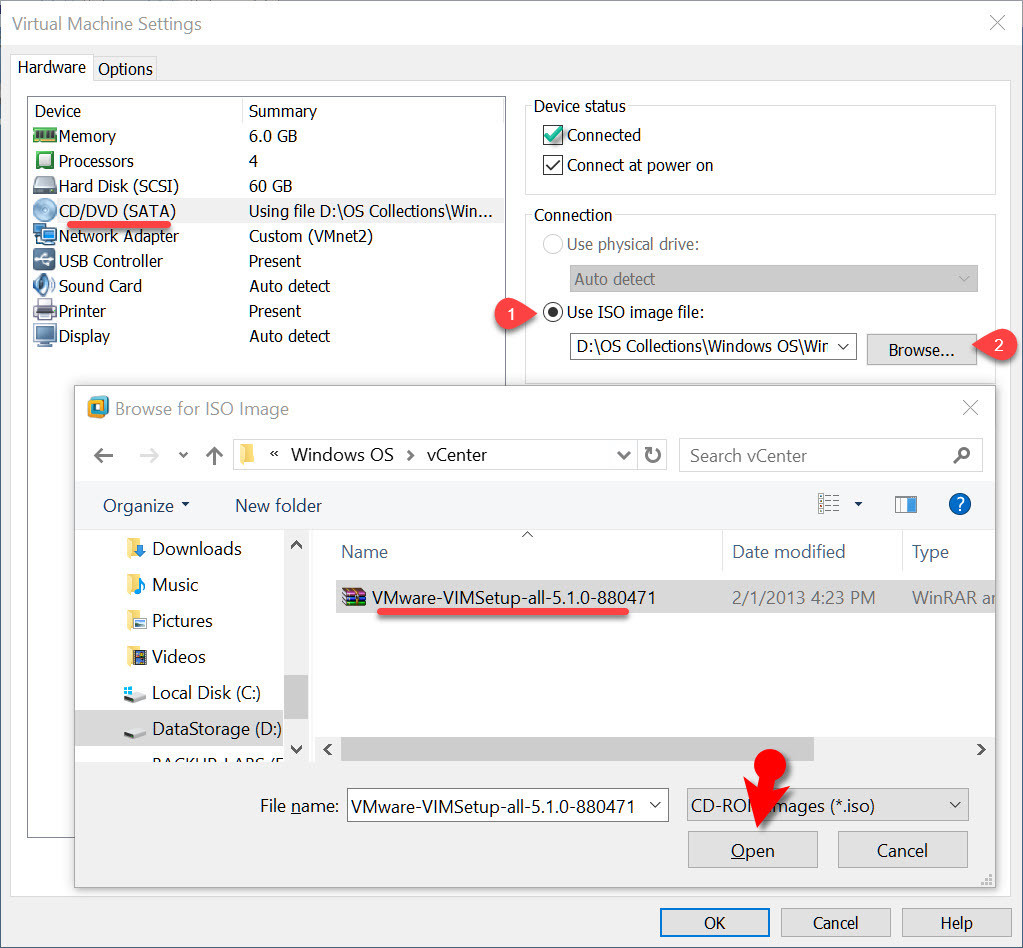This screenshot has width=1023, height=948.
Task: Click Windows OS in the address path
Action: (x=342, y=455)
